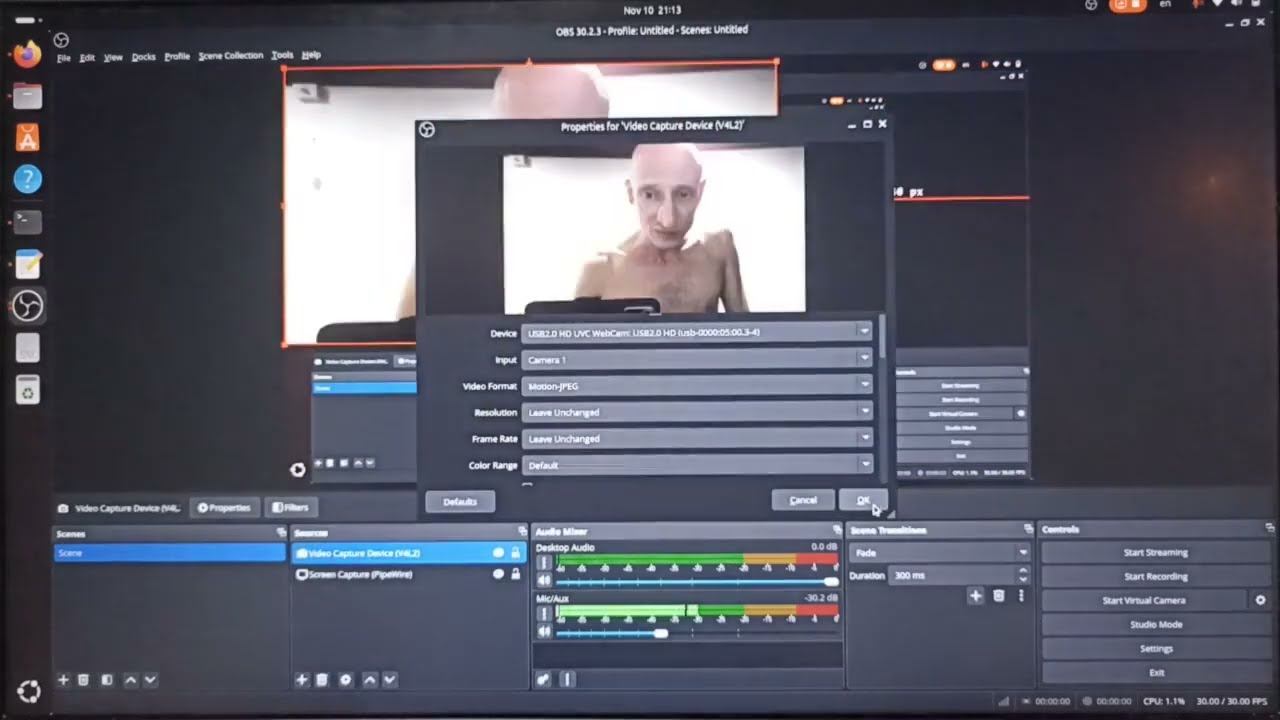Pop out the Sources dock
This screenshot has height=720, width=1280.
pyautogui.click(x=522, y=532)
